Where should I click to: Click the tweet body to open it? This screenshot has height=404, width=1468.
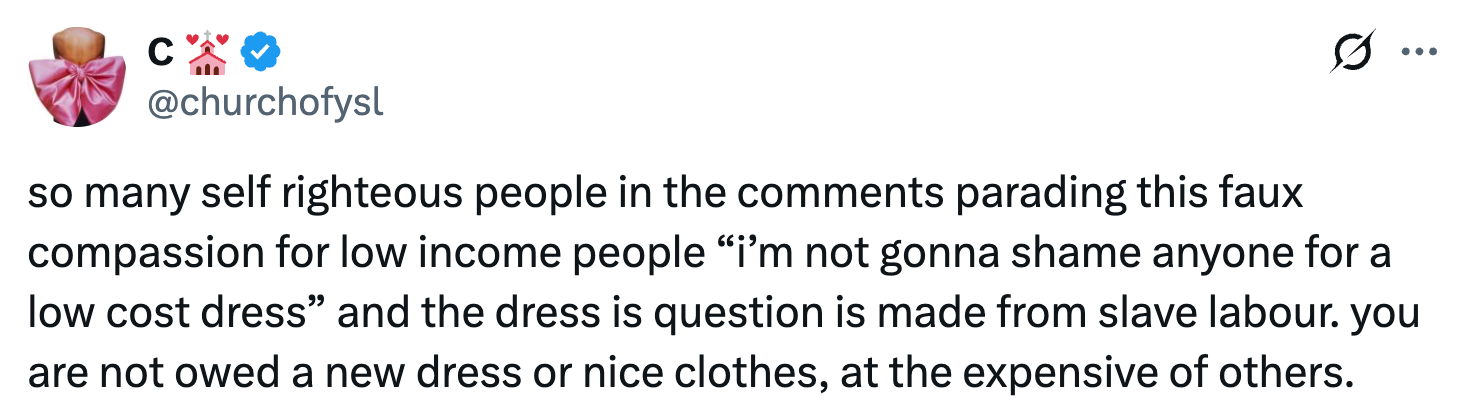coord(700,282)
